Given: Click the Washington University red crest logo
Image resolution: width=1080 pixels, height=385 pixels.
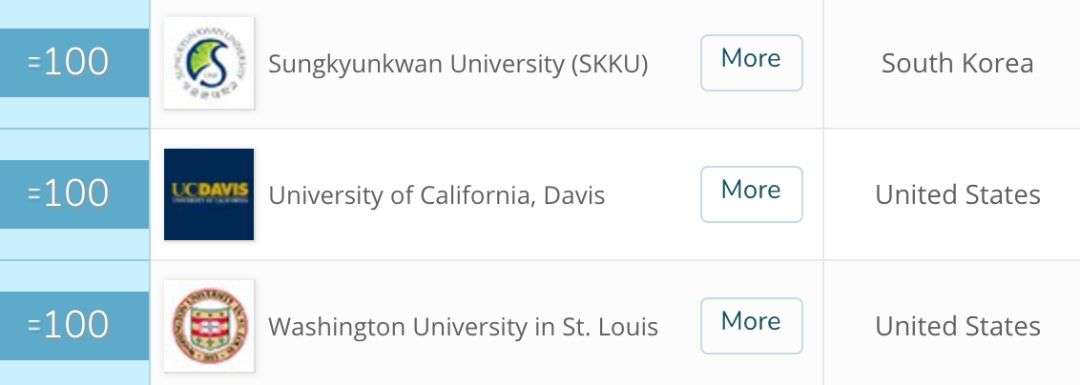Looking at the screenshot, I should point(209,326).
